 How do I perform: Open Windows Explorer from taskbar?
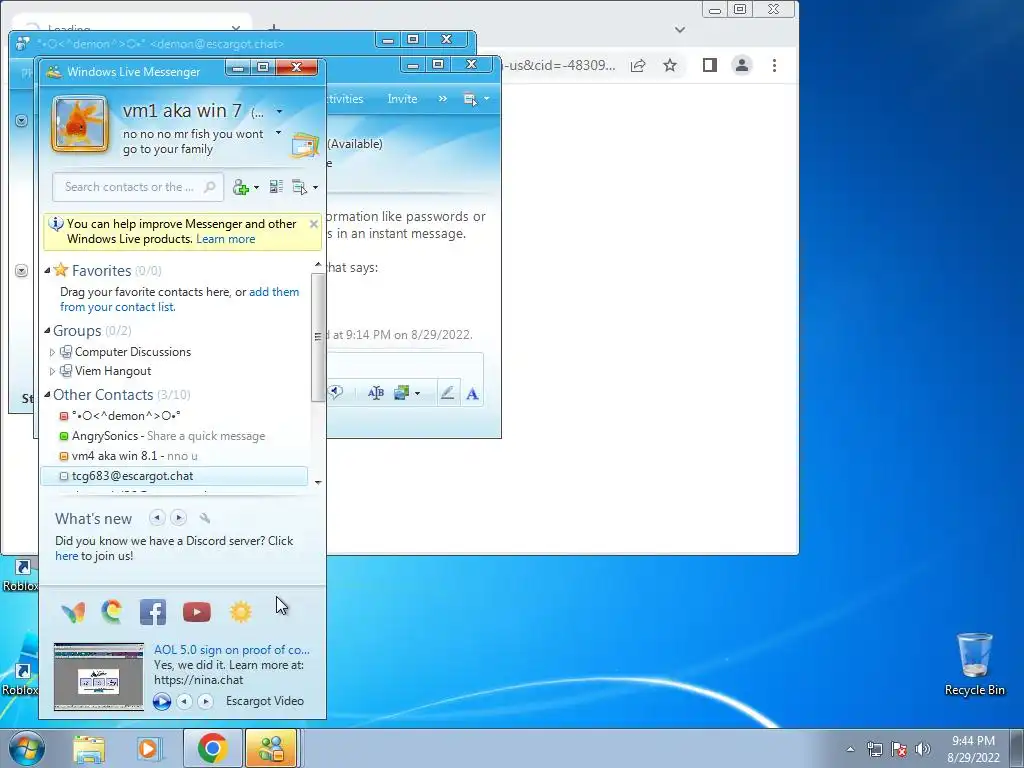pyautogui.click(x=89, y=748)
